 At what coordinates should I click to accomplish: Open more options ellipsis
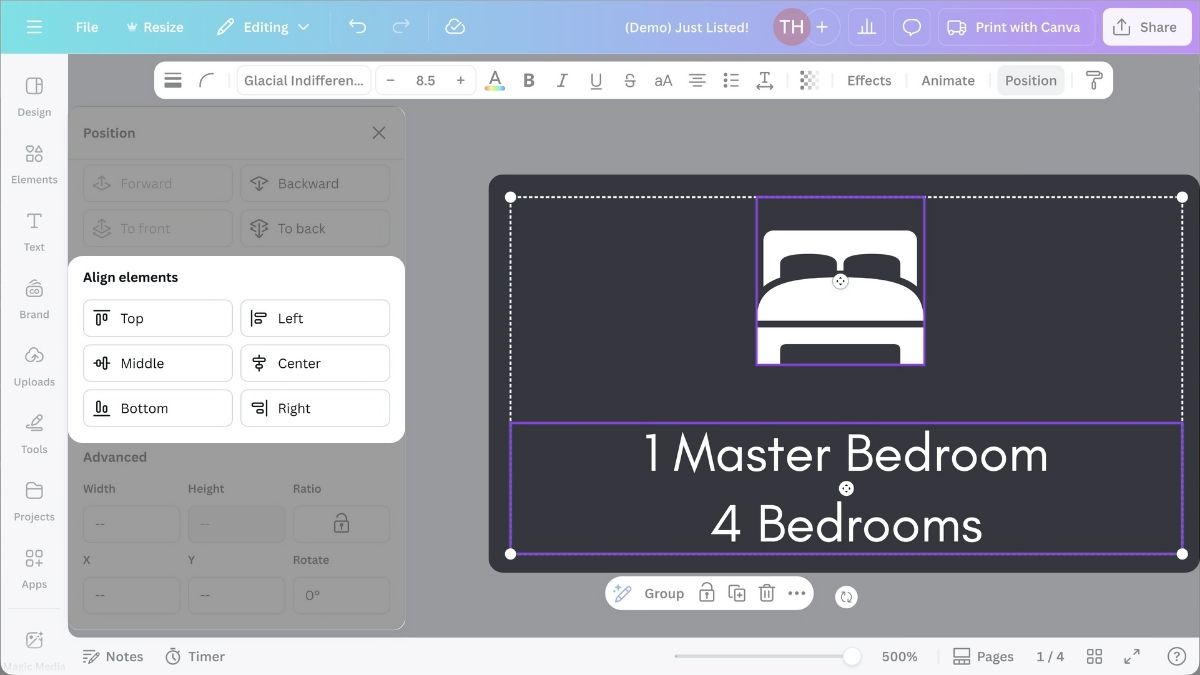click(797, 593)
